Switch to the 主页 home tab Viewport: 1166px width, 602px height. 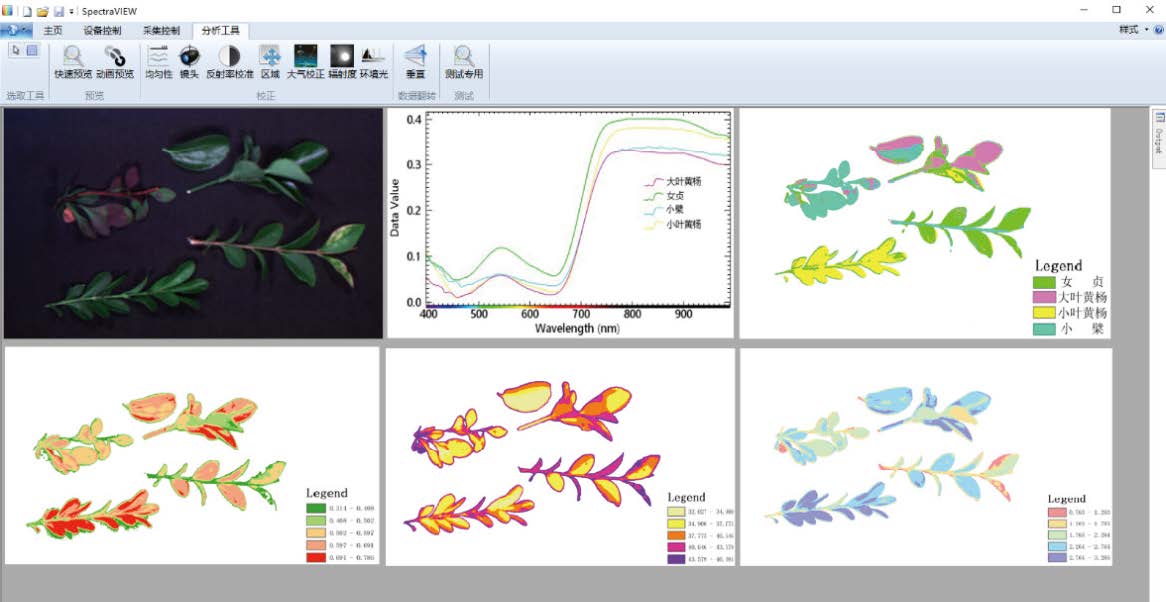pos(53,30)
